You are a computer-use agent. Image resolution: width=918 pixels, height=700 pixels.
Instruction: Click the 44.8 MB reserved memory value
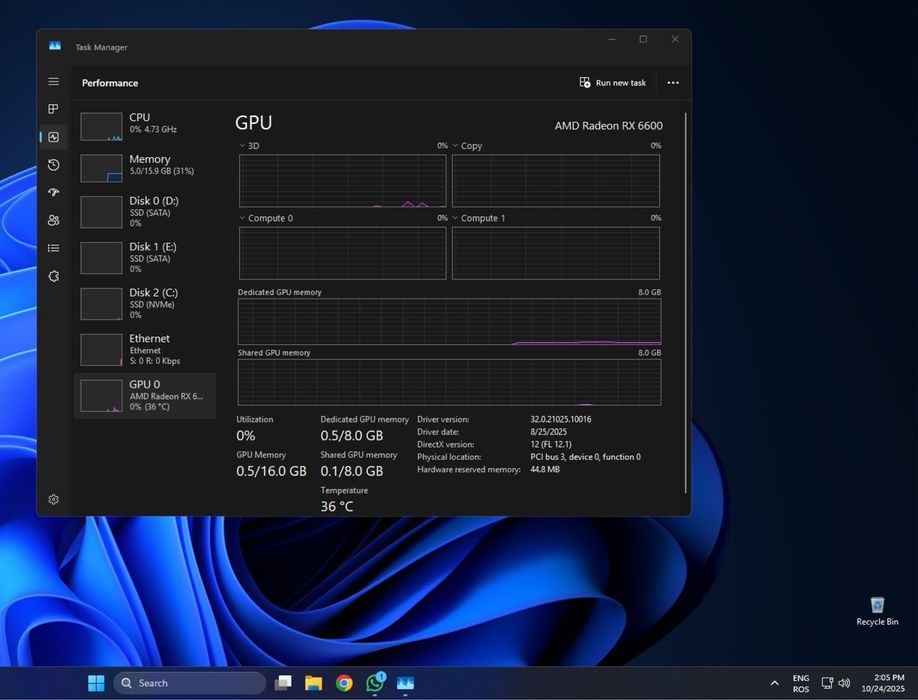(x=545, y=469)
